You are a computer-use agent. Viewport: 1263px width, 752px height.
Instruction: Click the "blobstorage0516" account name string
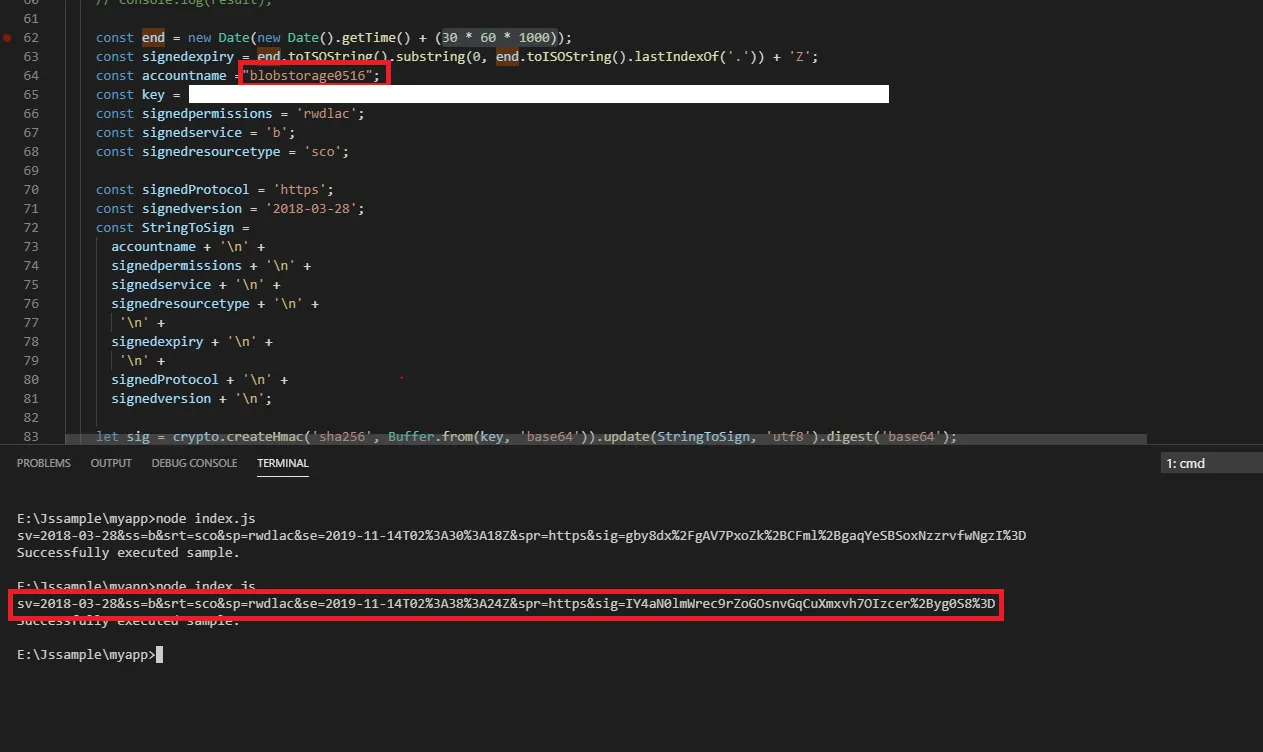tap(309, 75)
